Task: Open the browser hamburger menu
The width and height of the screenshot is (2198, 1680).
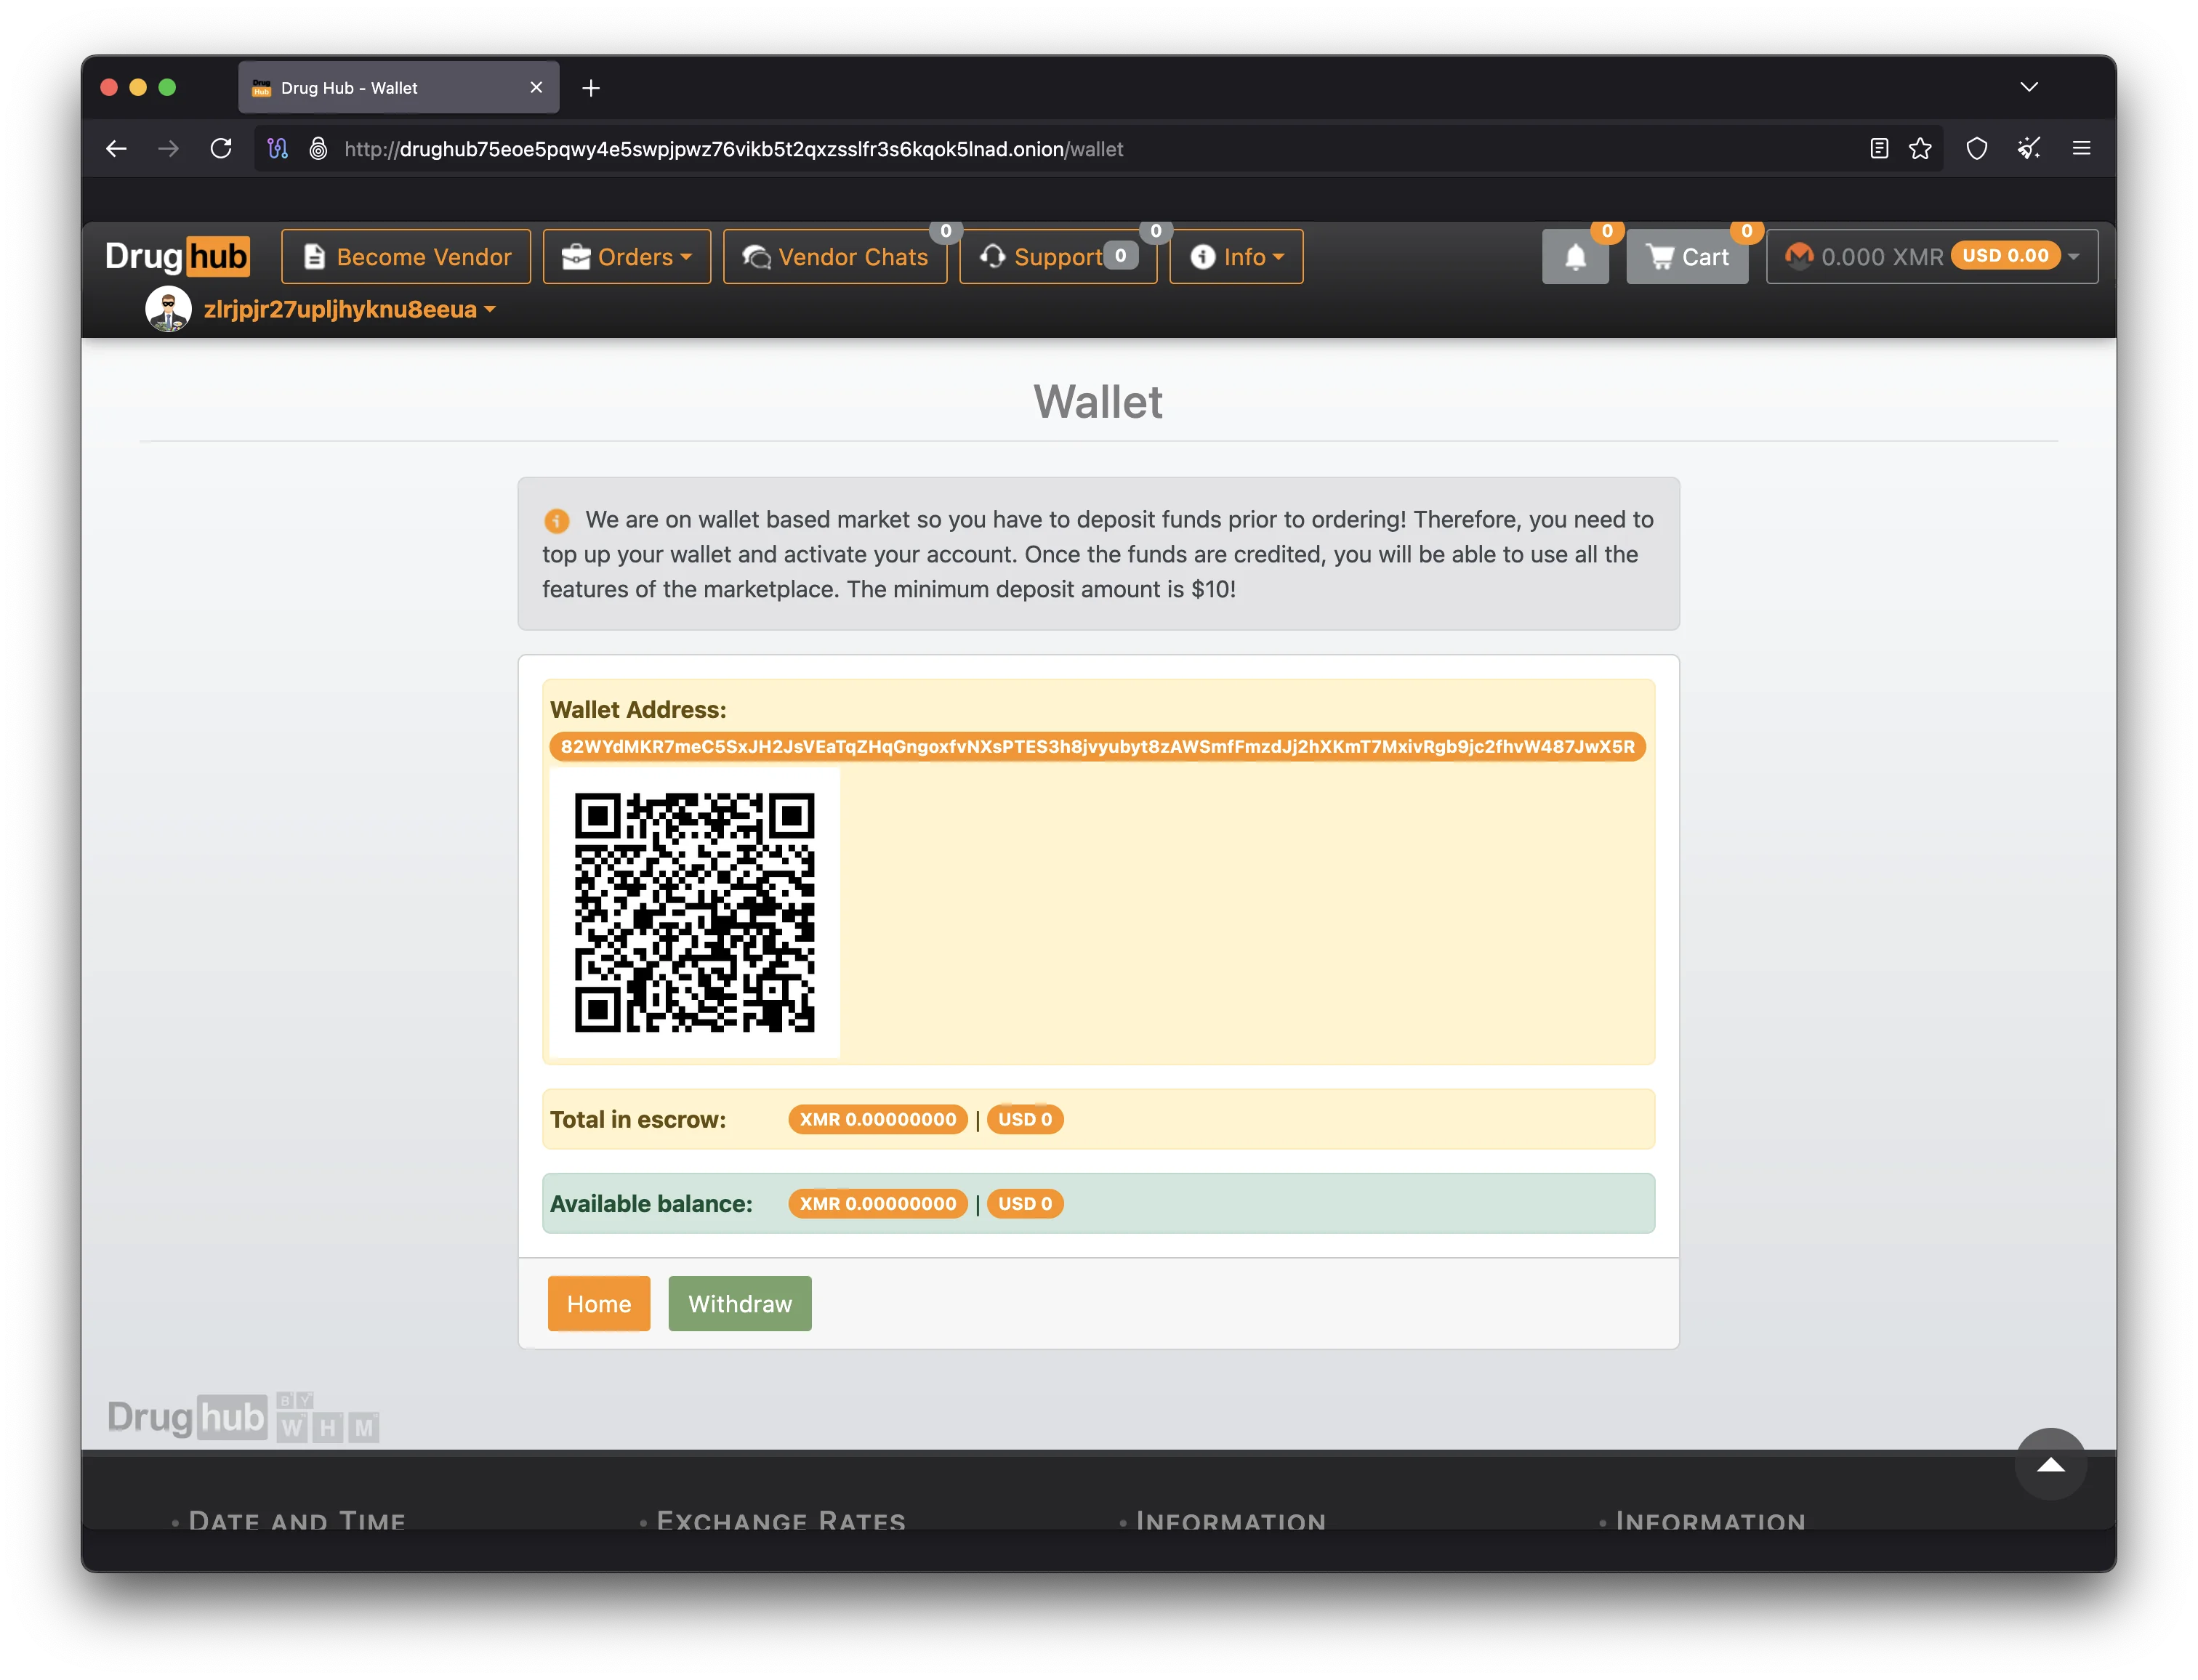Action: (x=2081, y=148)
